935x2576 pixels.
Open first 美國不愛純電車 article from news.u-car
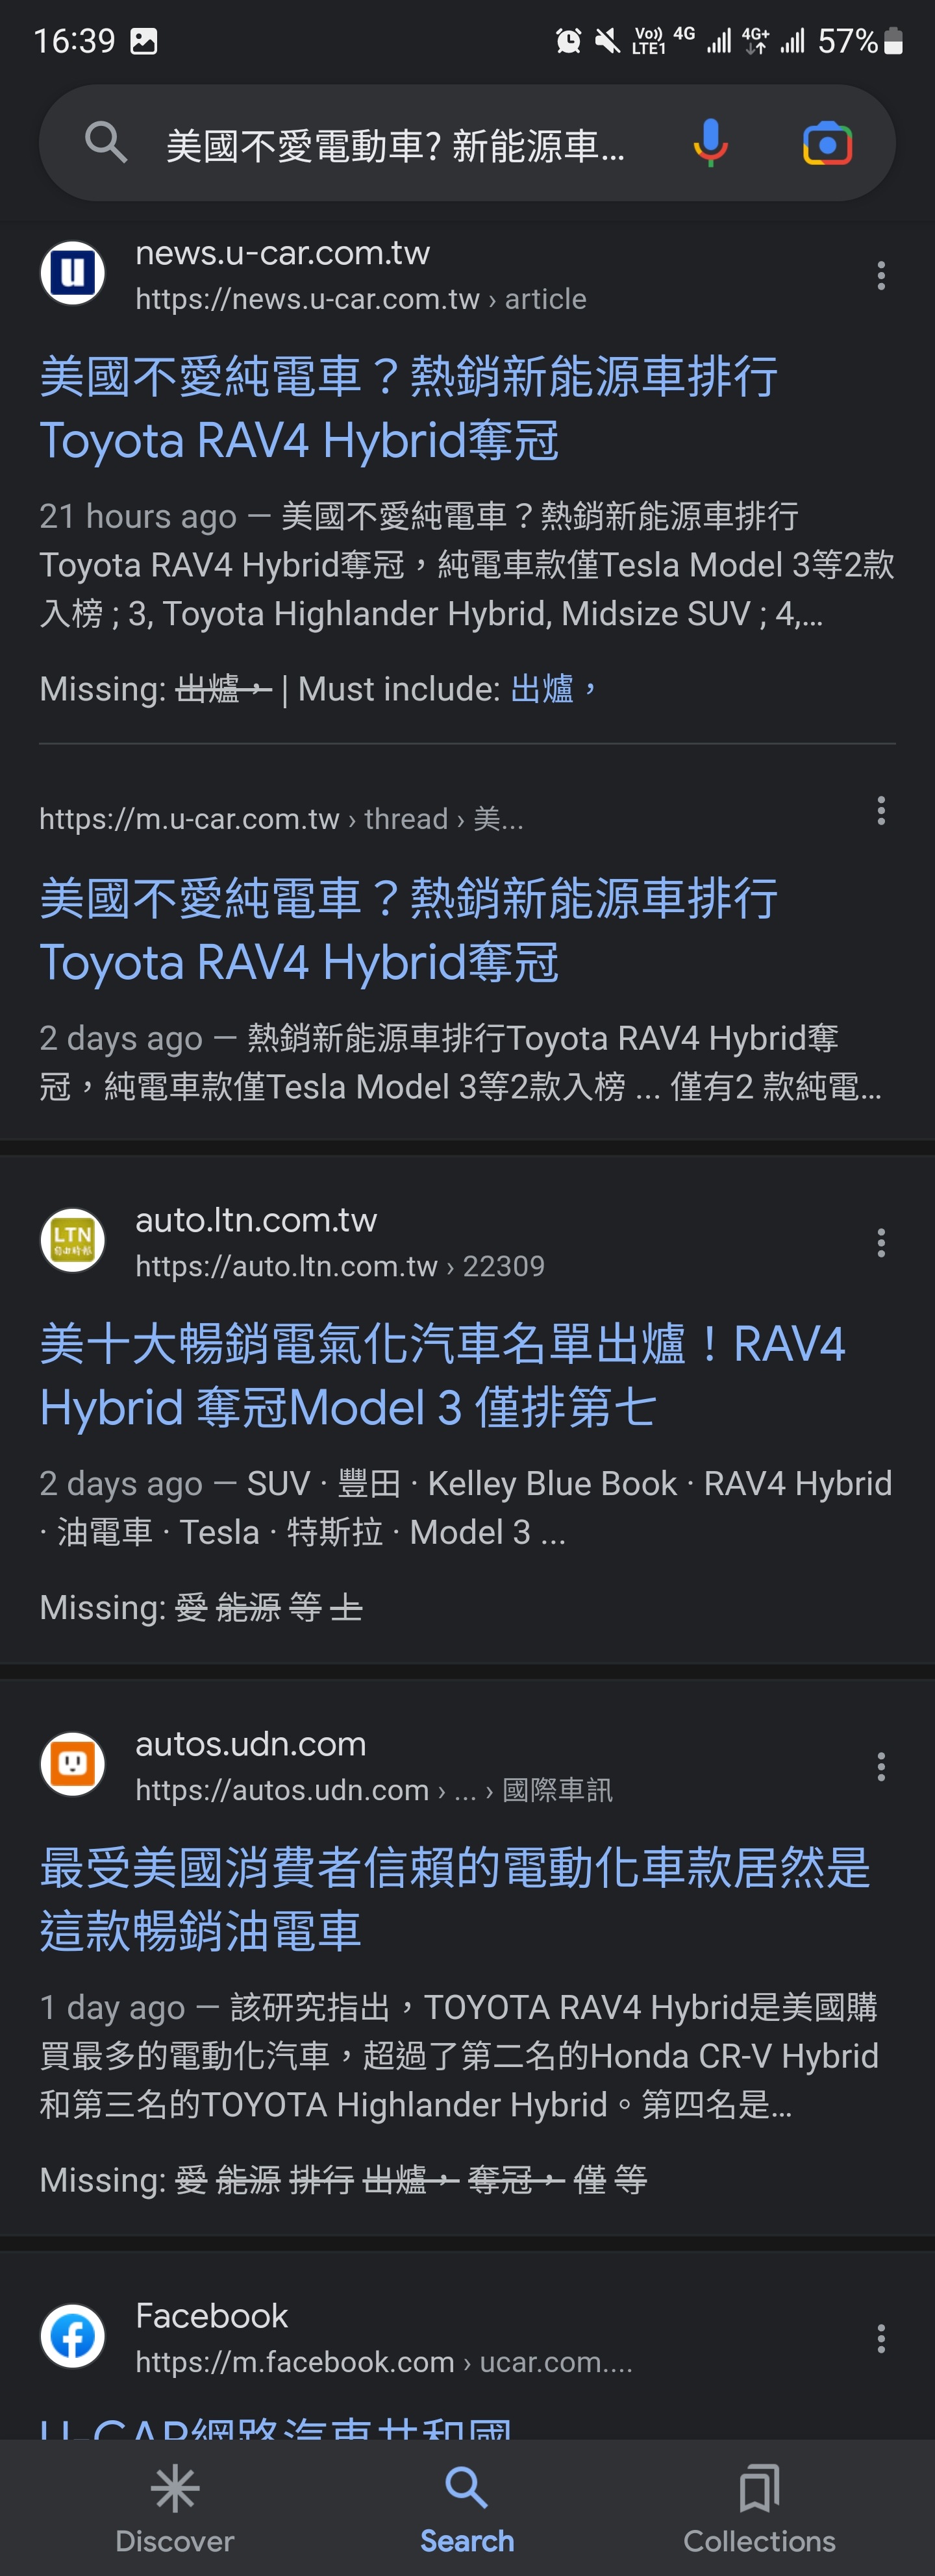(409, 408)
